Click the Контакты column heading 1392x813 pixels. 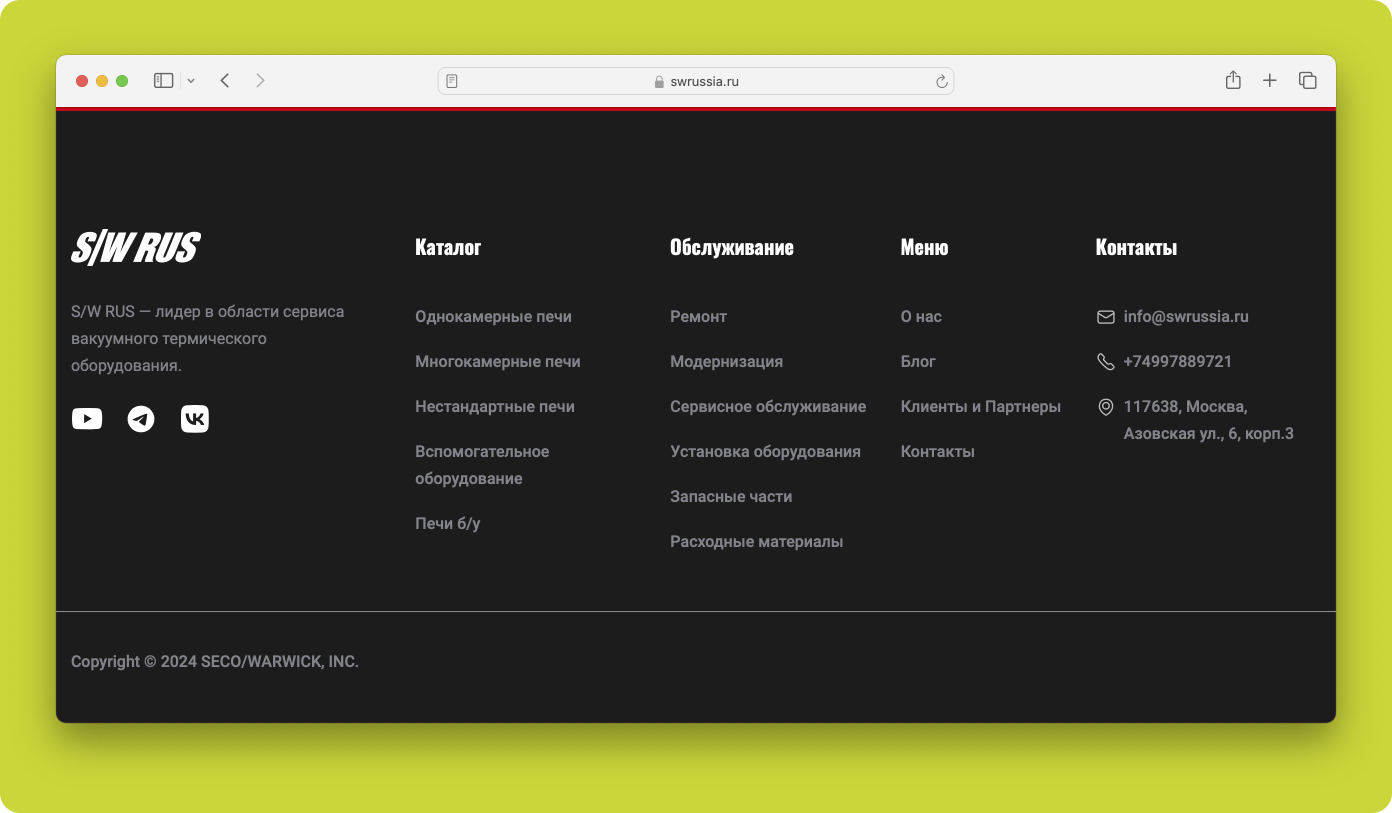tap(1136, 248)
